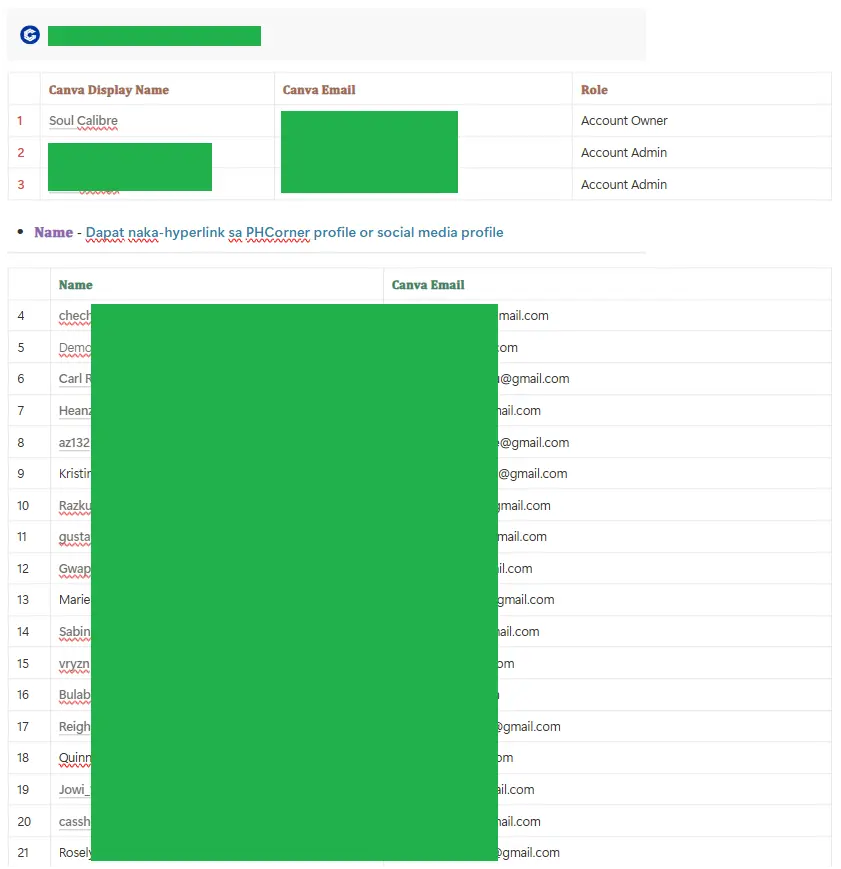The width and height of the screenshot is (841, 869).
Task: Open the name link in row 15
Action: pyautogui.click(x=75, y=663)
